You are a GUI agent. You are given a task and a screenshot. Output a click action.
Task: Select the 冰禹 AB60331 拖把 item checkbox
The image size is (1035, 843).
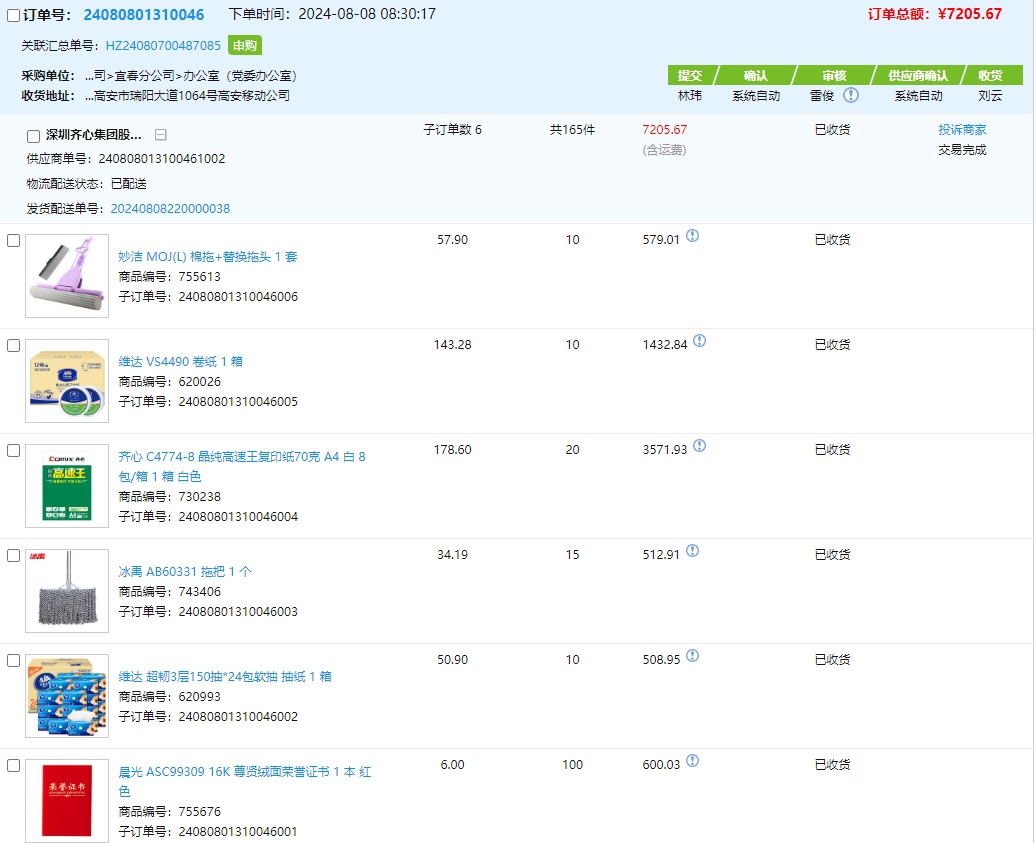coord(13,555)
